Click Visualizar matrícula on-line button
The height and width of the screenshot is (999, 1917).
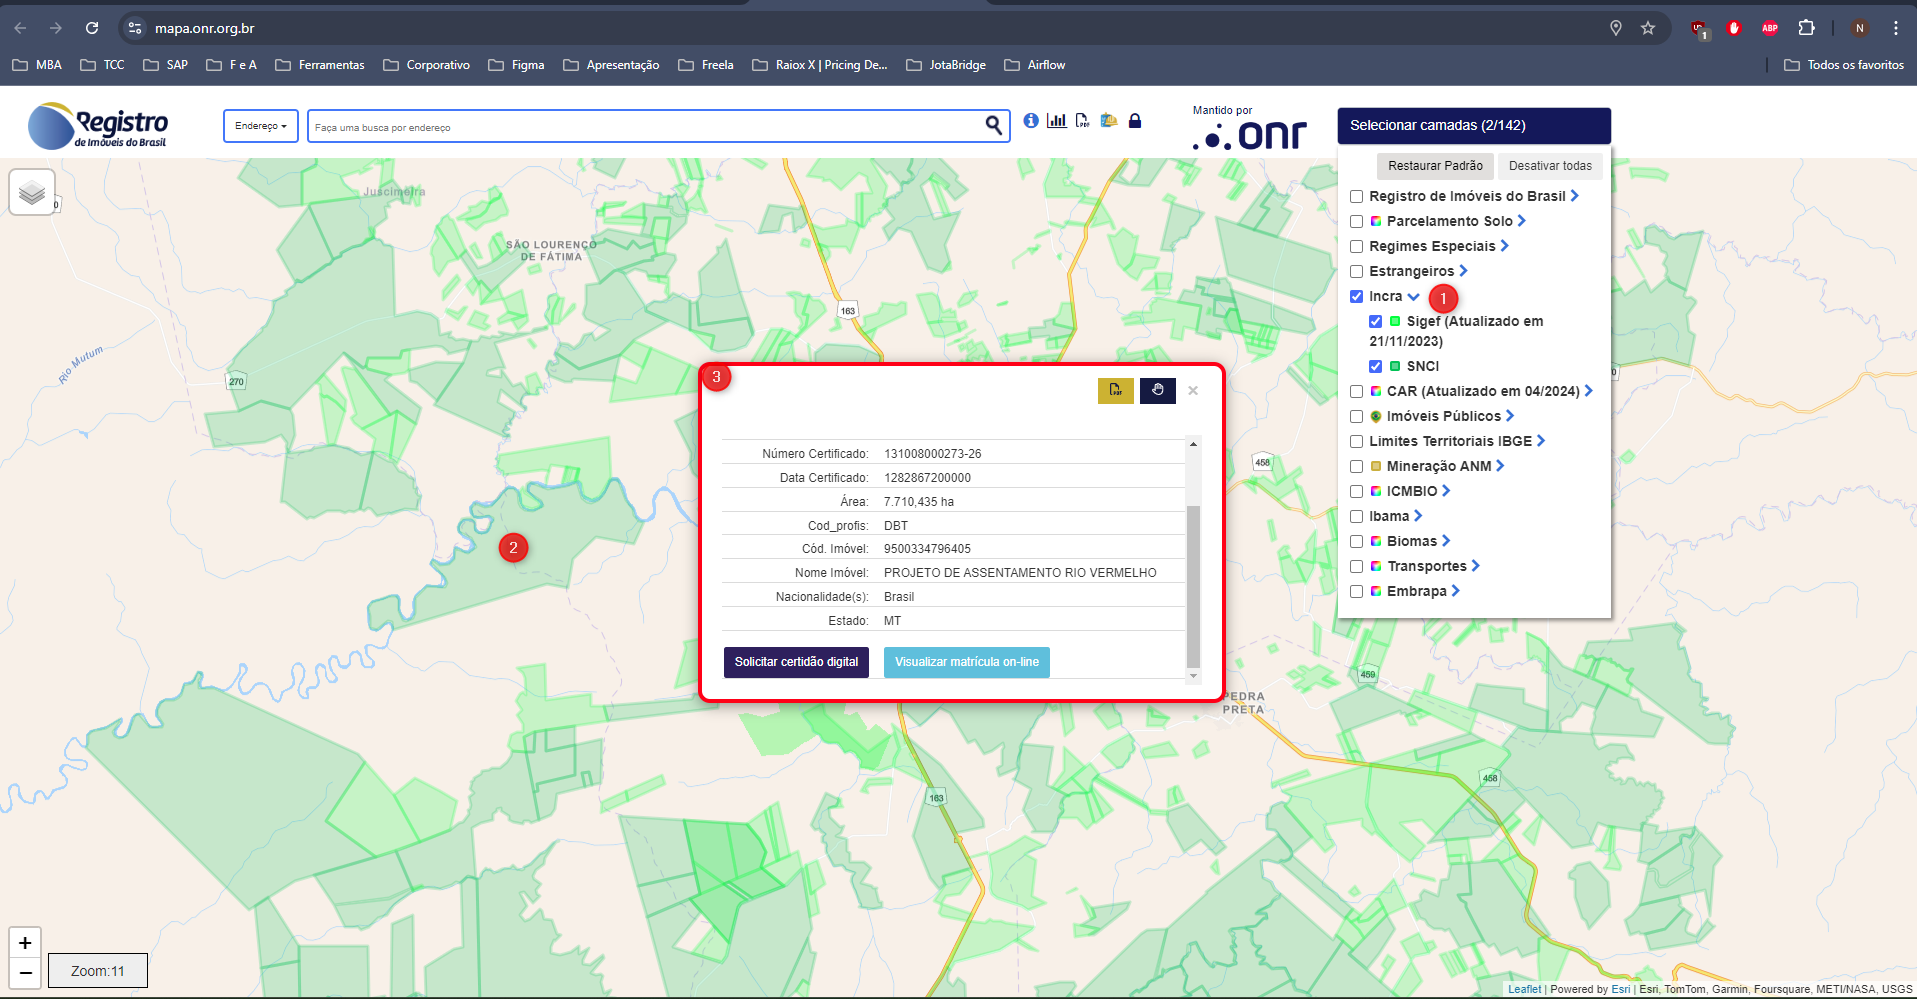click(966, 662)
